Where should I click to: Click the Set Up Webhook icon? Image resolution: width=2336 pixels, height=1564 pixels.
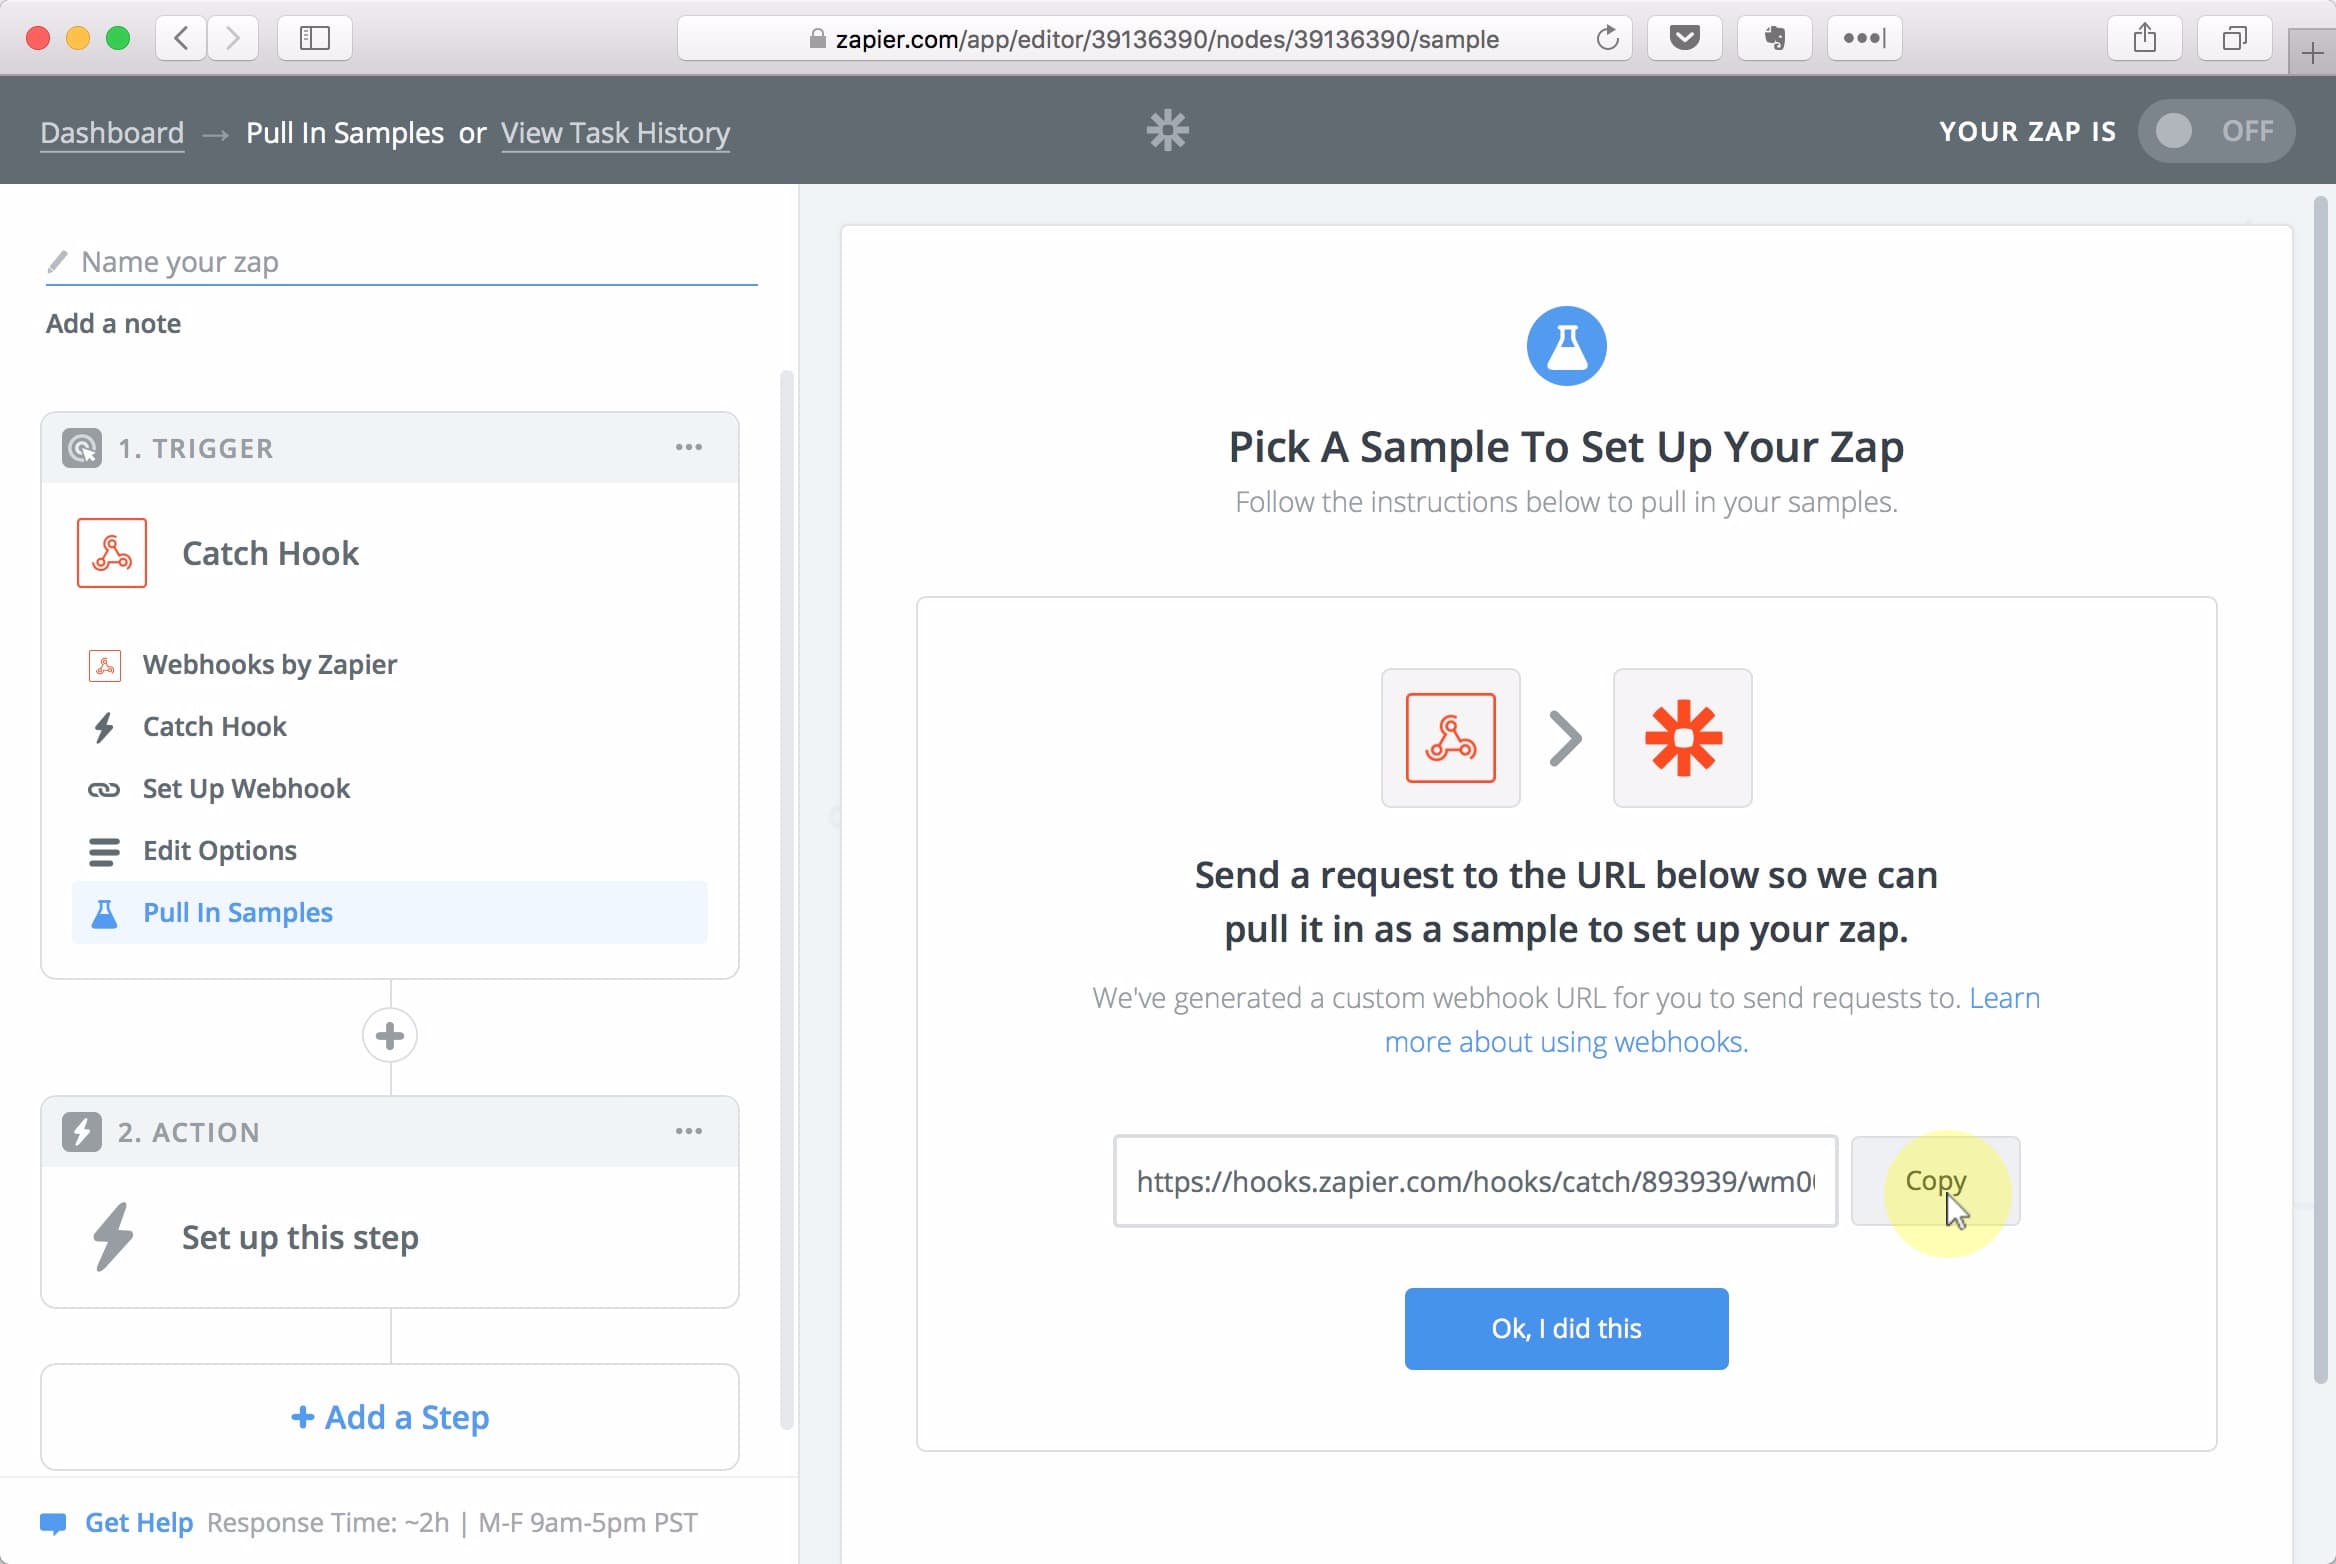105,787
